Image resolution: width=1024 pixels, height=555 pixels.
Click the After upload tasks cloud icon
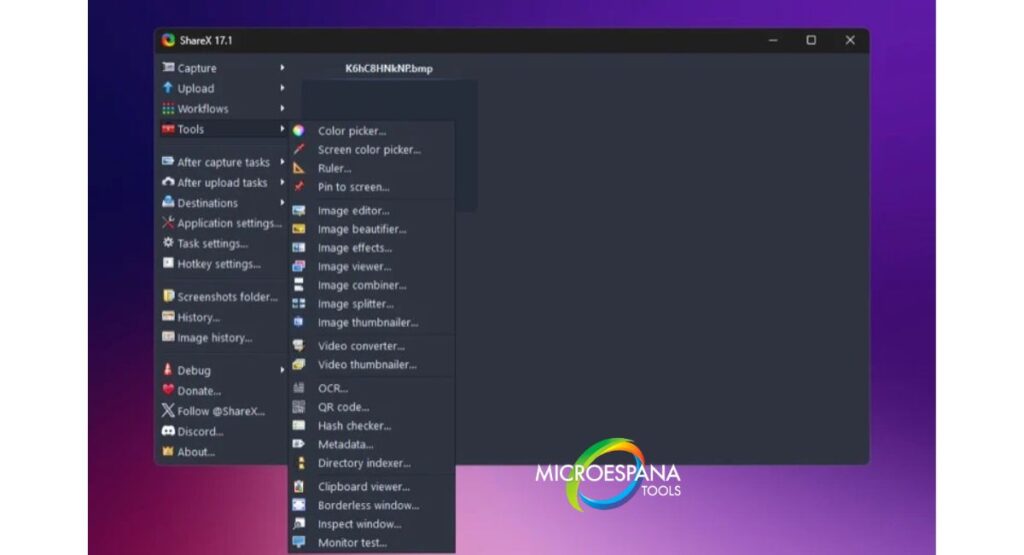tap(168, 182)
